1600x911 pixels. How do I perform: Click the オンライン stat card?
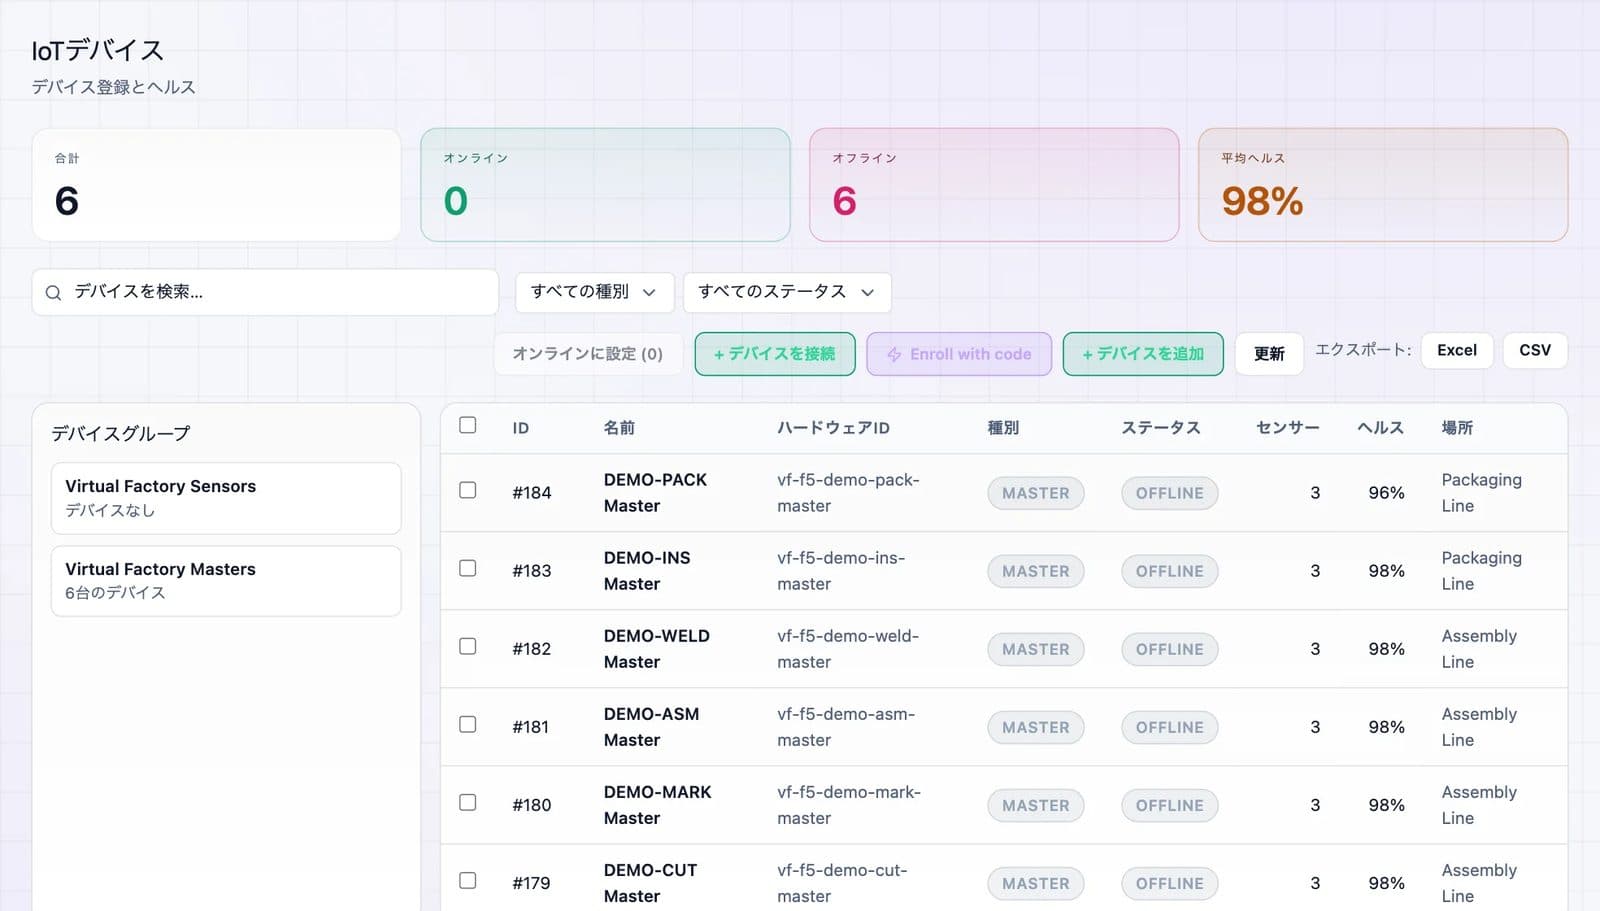point(605,185)
